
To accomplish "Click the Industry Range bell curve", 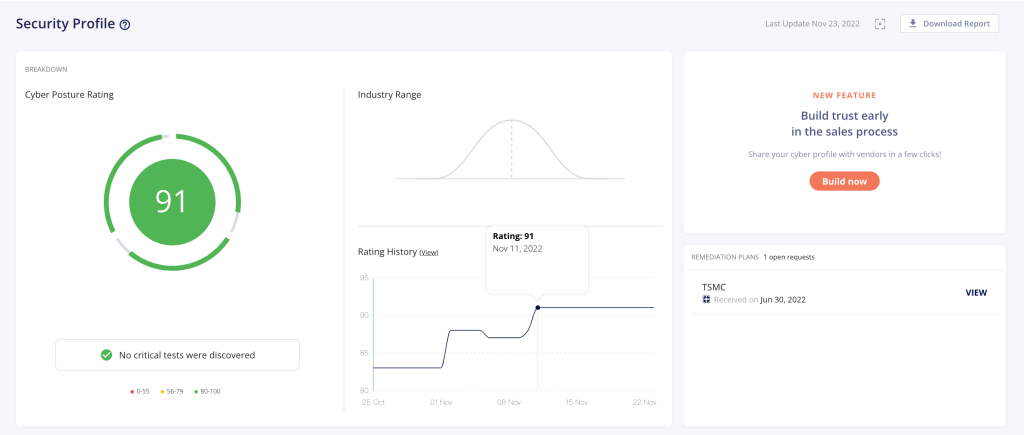I will [x=511, y=150].
